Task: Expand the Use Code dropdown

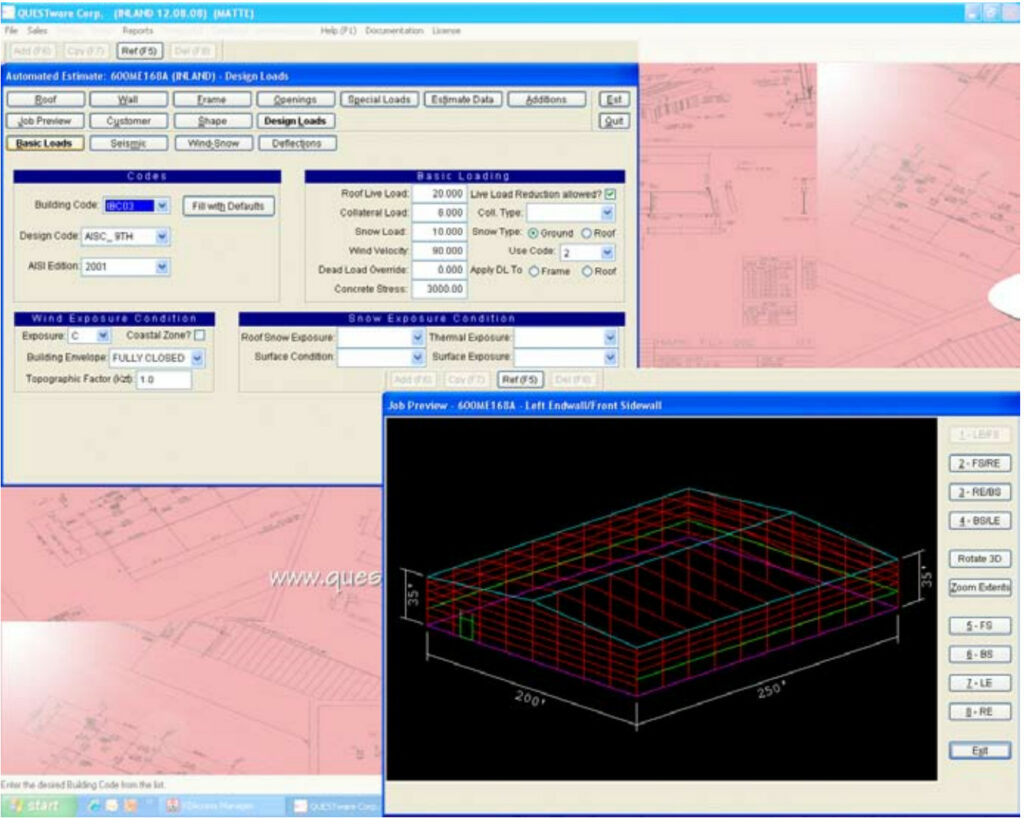Action: point(607,252)
